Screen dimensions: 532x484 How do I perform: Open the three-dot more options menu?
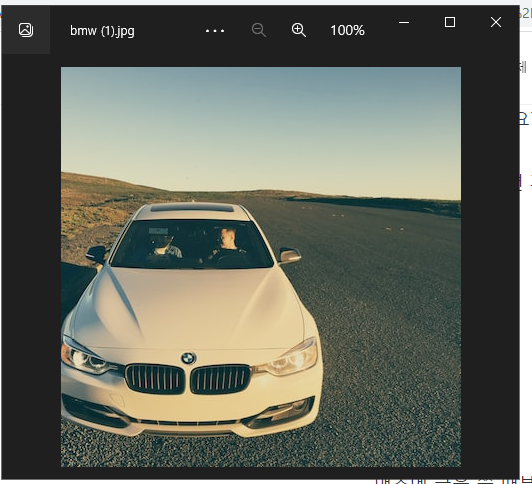point(215,31)
